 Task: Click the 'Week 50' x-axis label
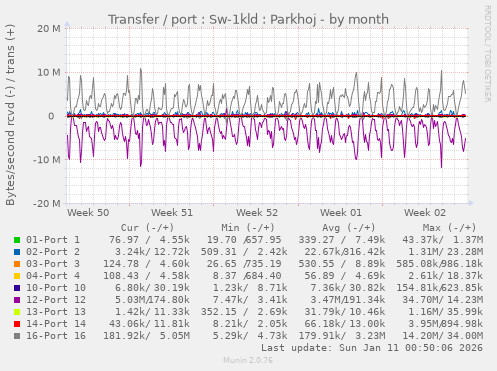88,213
